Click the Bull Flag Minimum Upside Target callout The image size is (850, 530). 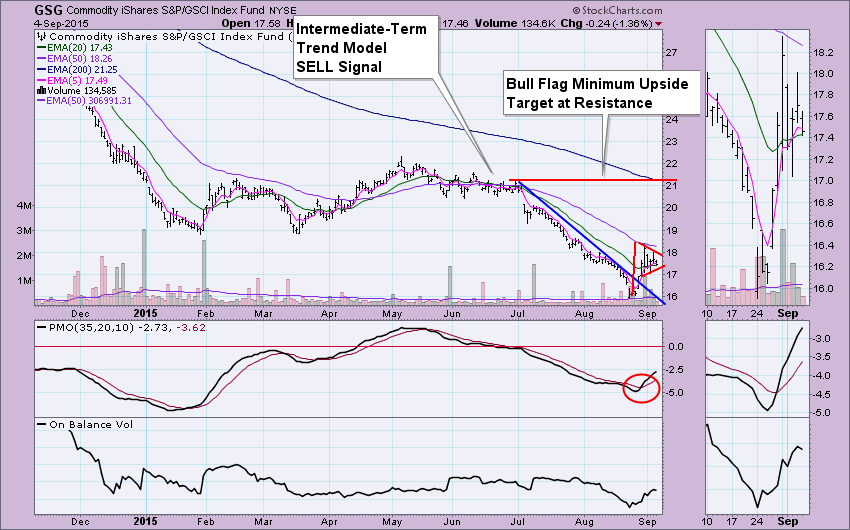coord(602,93)
